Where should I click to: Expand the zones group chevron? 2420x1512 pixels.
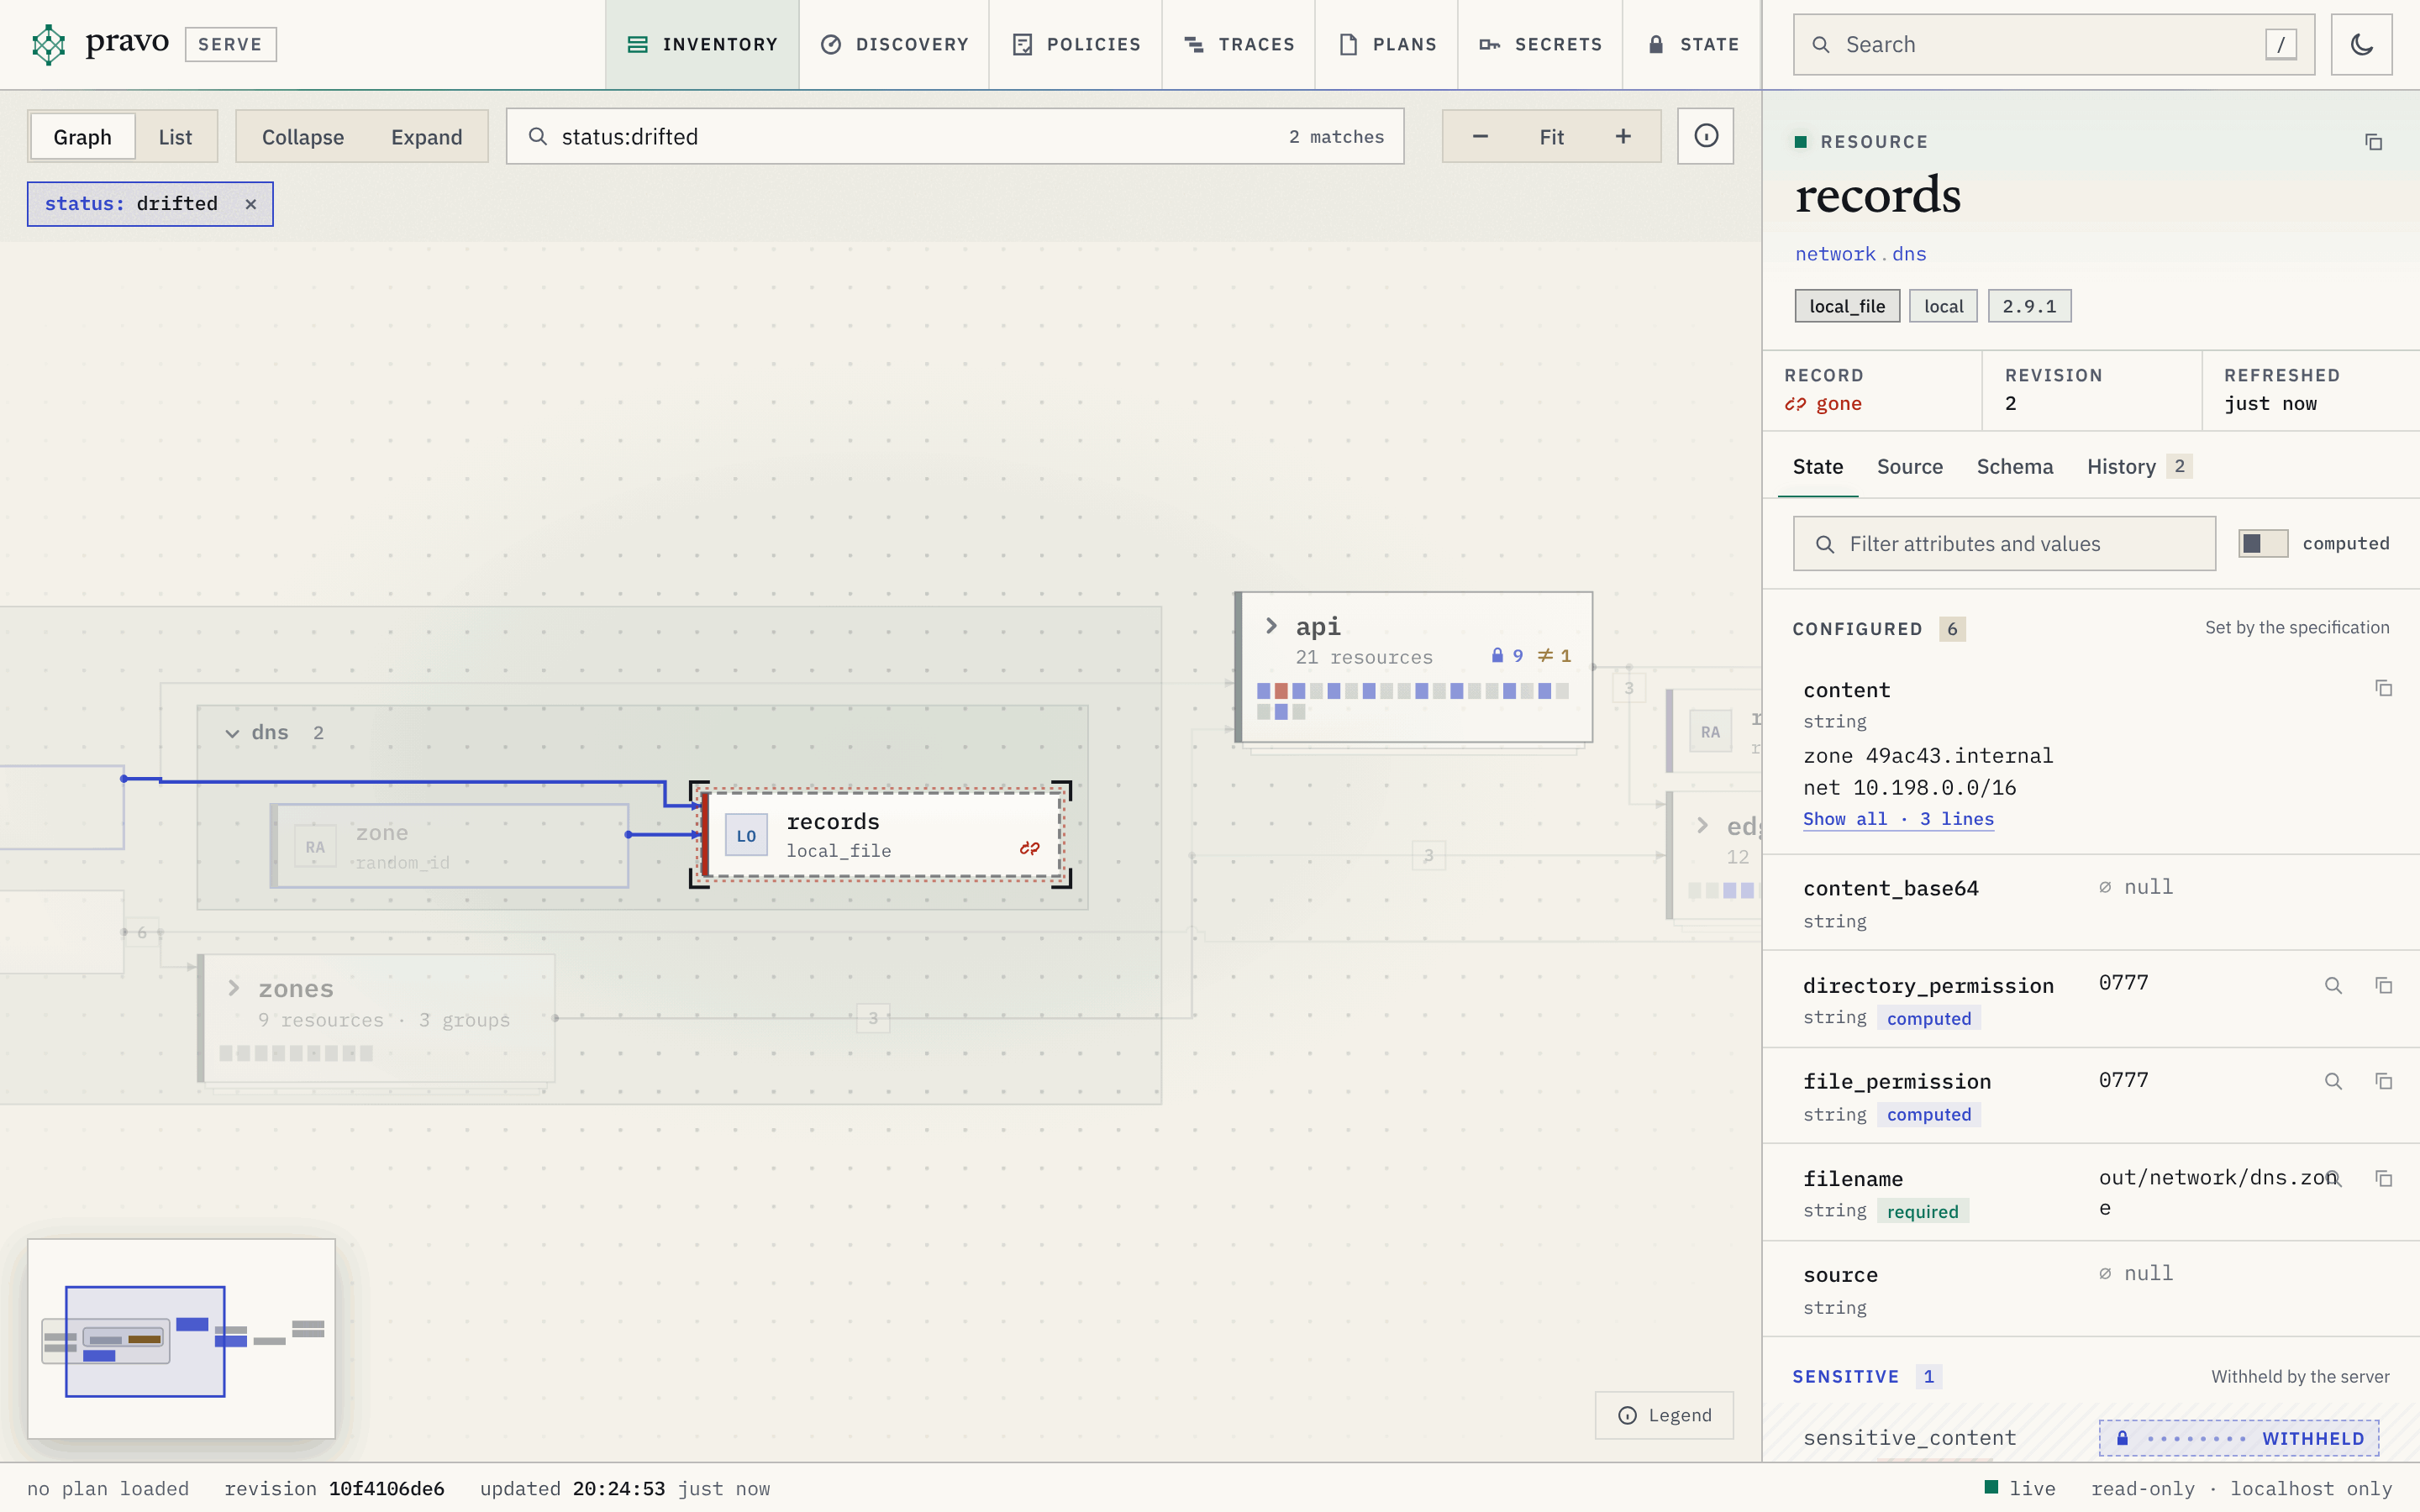coord(233,988)
